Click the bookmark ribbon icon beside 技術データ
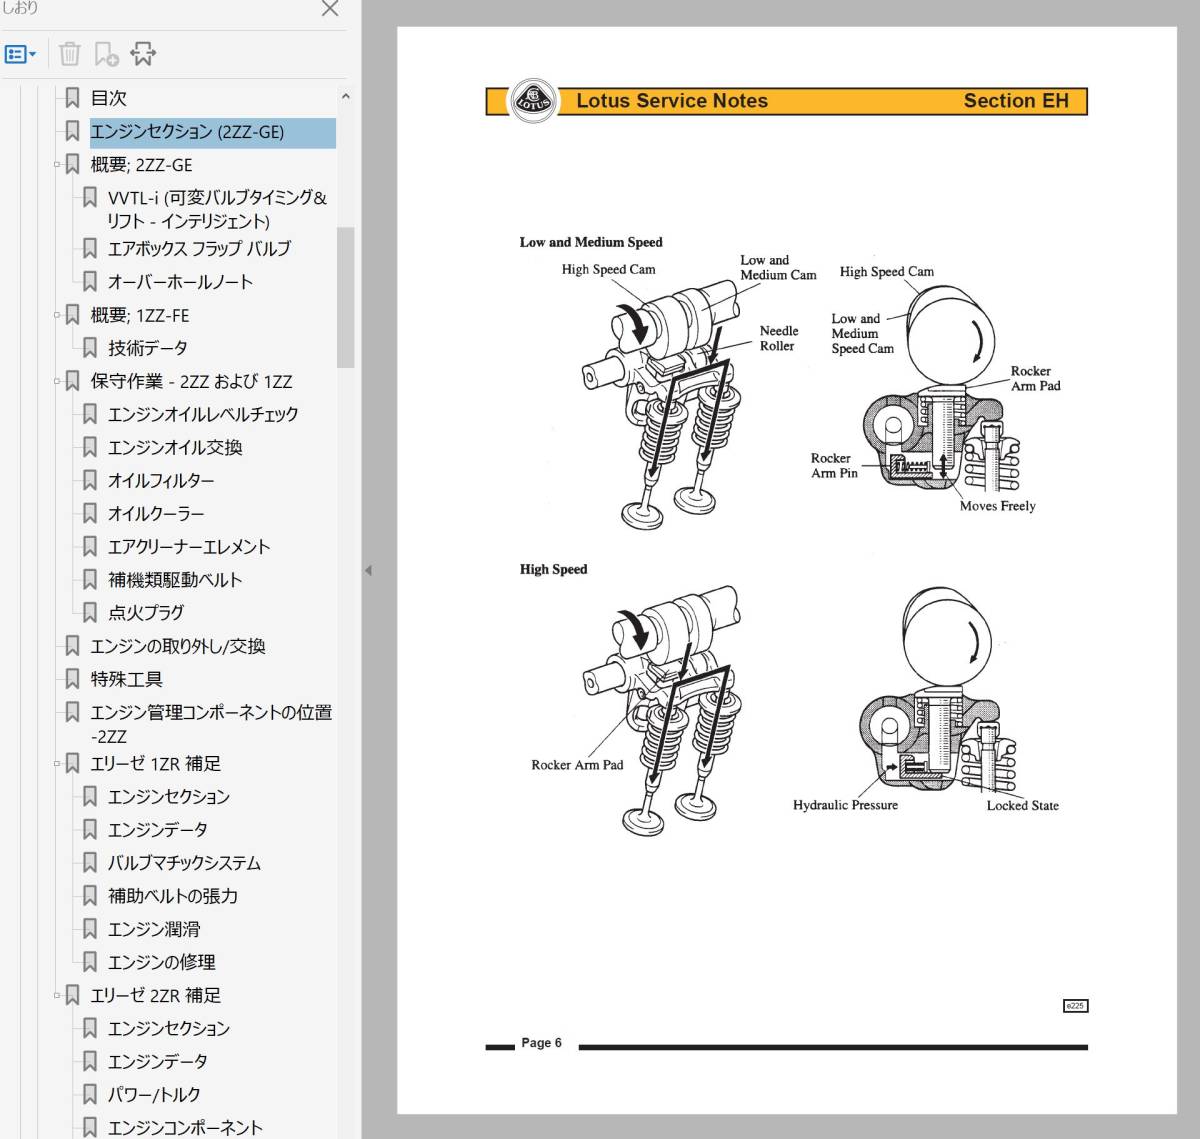1200x1139 pixels. tap(89, 348)
